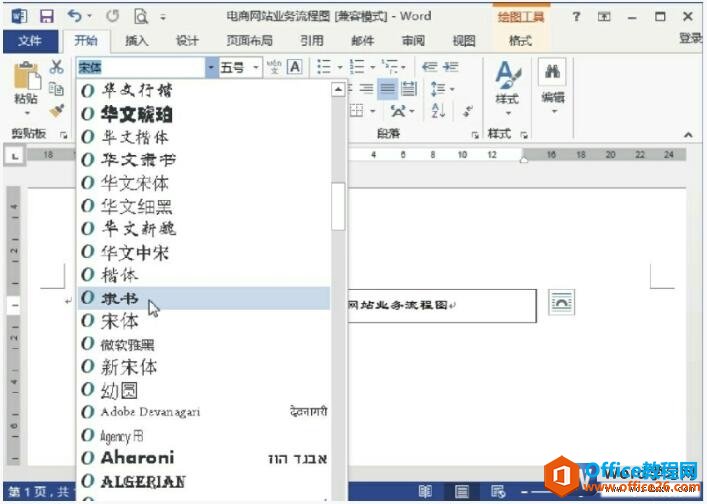Click the font name input box
This screenshot has height=504, width=707.
coord(141,68)
